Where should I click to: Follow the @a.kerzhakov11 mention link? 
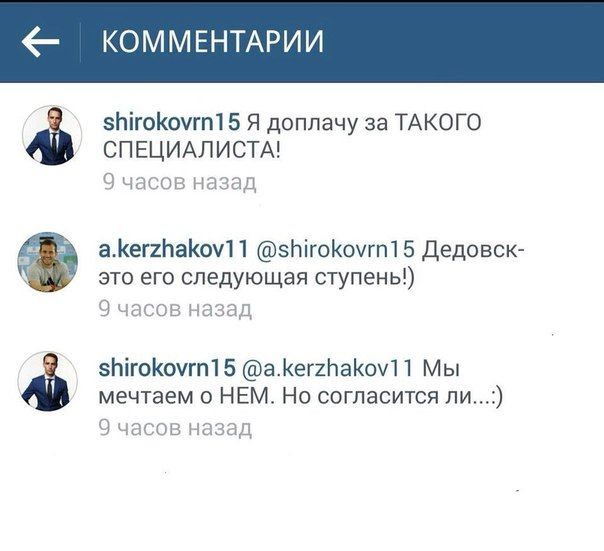328,368
